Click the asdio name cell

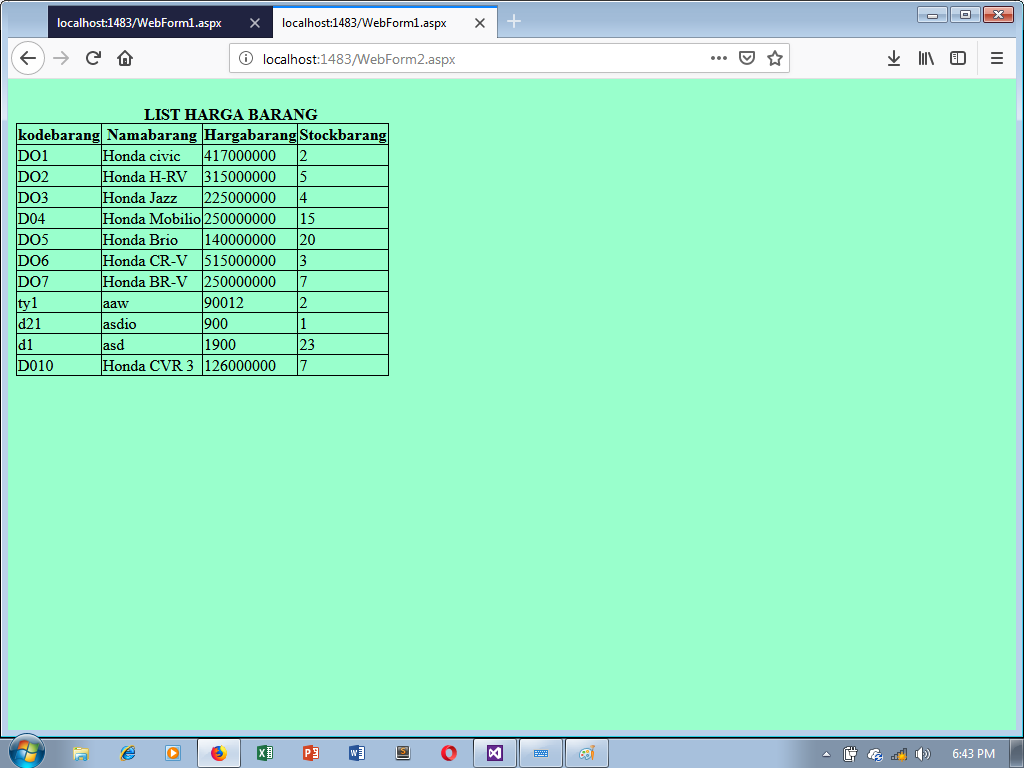click(x=152, y=323)
